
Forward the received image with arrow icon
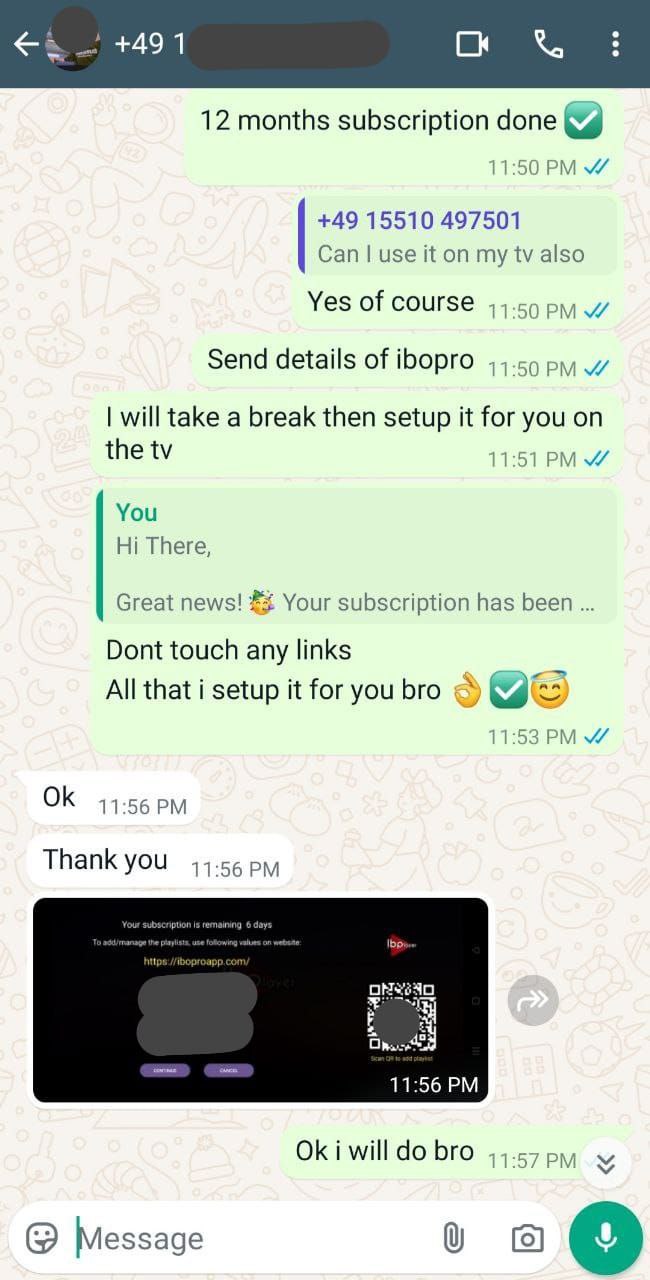533,1000
